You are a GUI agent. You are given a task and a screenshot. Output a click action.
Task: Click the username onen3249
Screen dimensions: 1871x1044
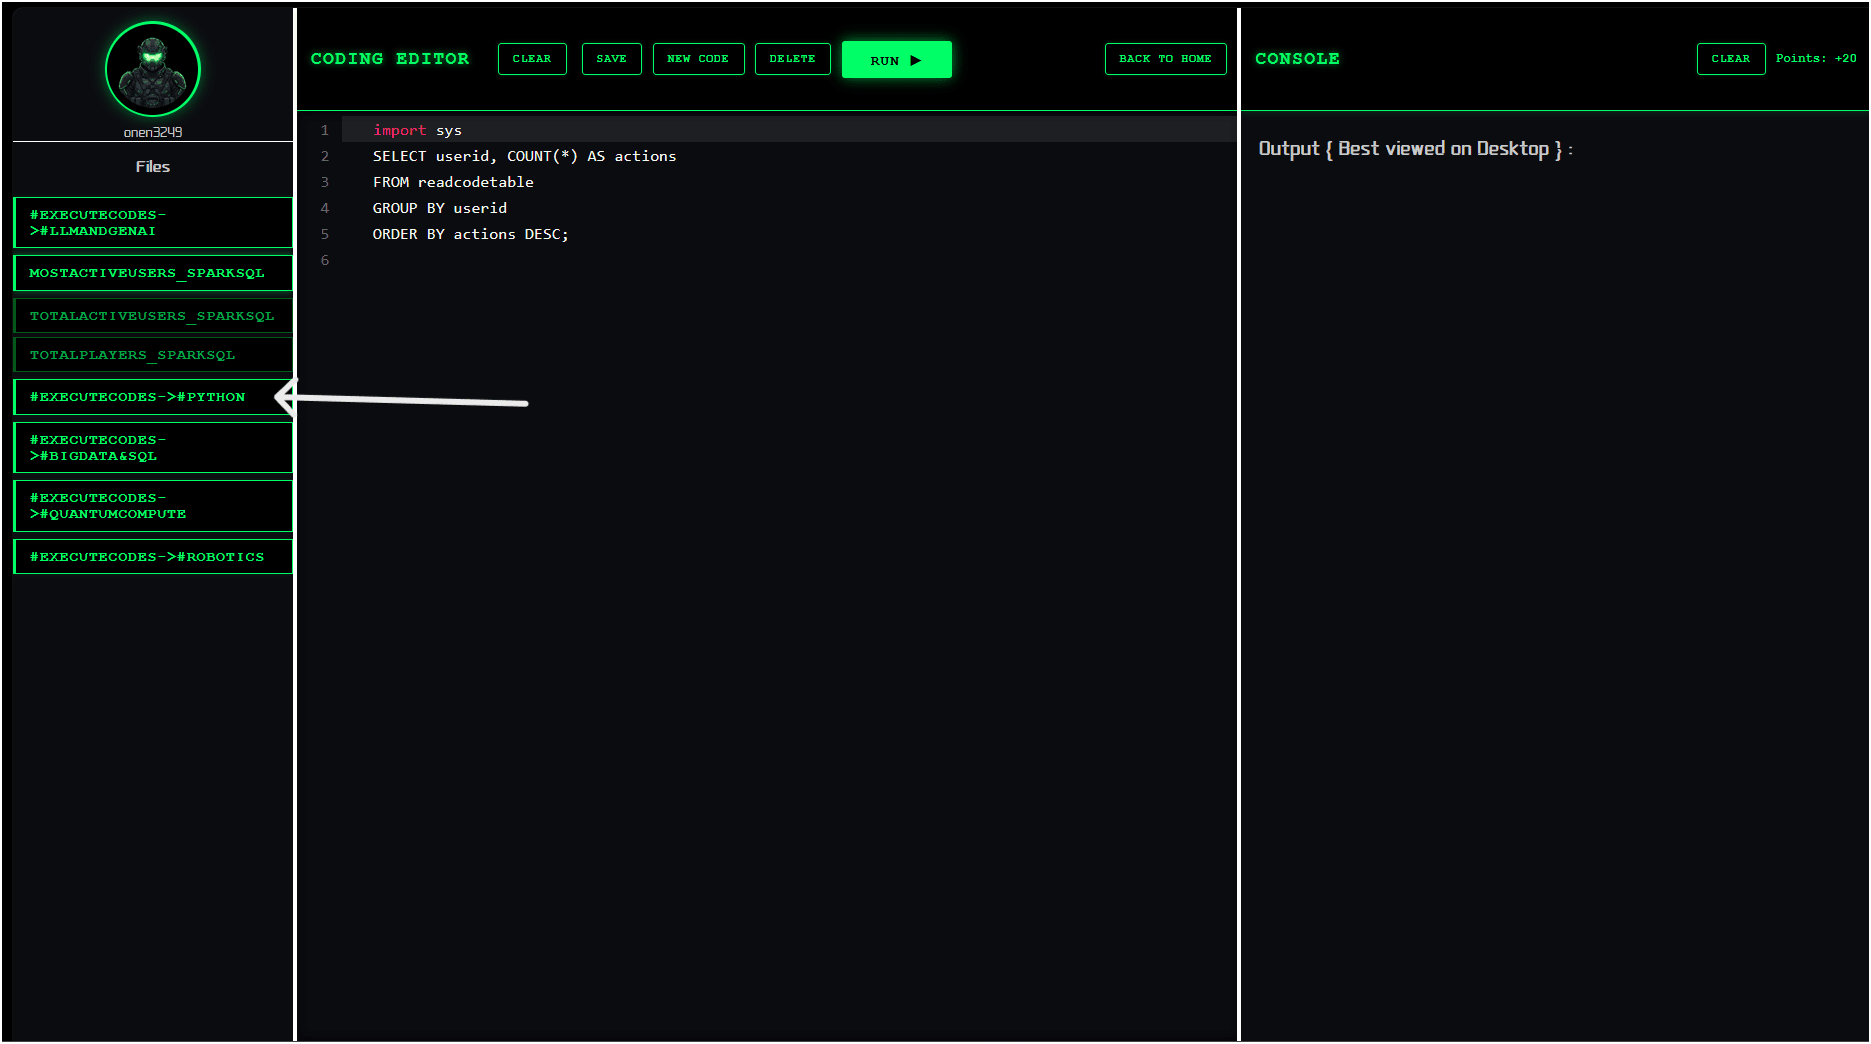153,132
